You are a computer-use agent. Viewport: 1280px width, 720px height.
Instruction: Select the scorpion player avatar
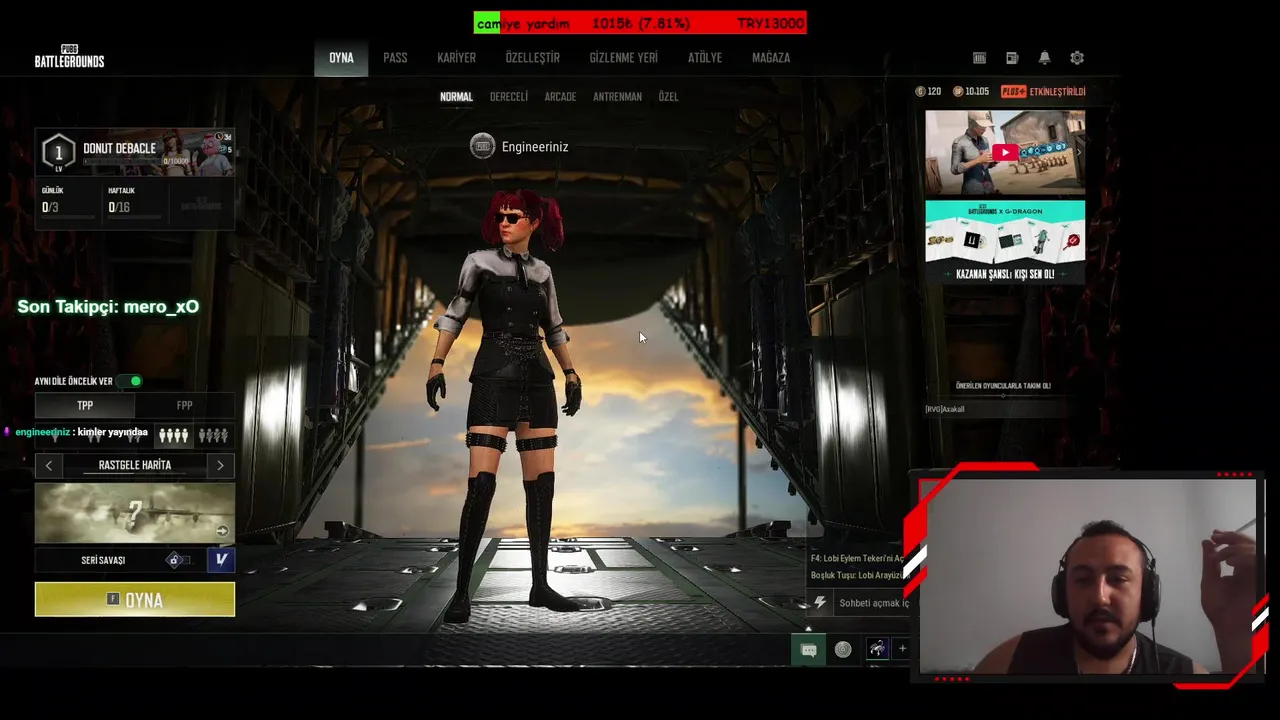(877, 649)
